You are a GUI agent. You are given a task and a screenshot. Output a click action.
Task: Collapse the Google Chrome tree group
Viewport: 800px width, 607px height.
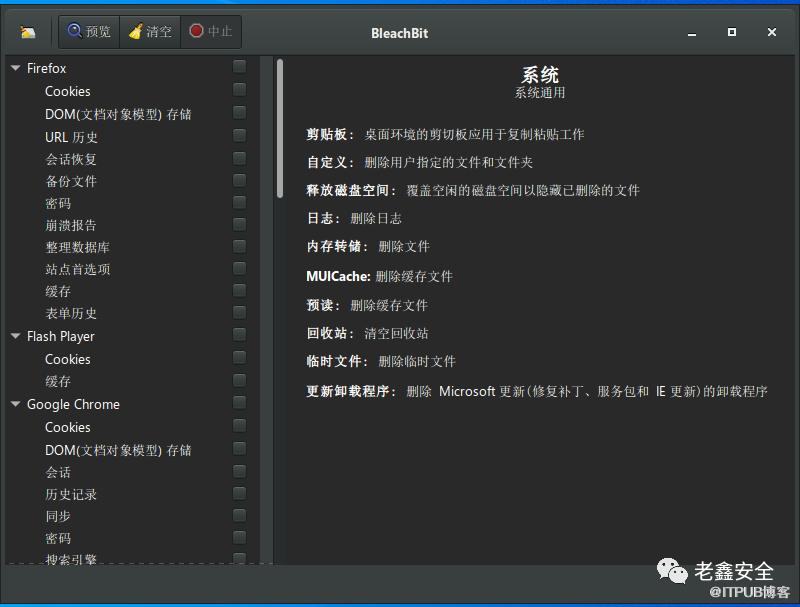(16, 404)
